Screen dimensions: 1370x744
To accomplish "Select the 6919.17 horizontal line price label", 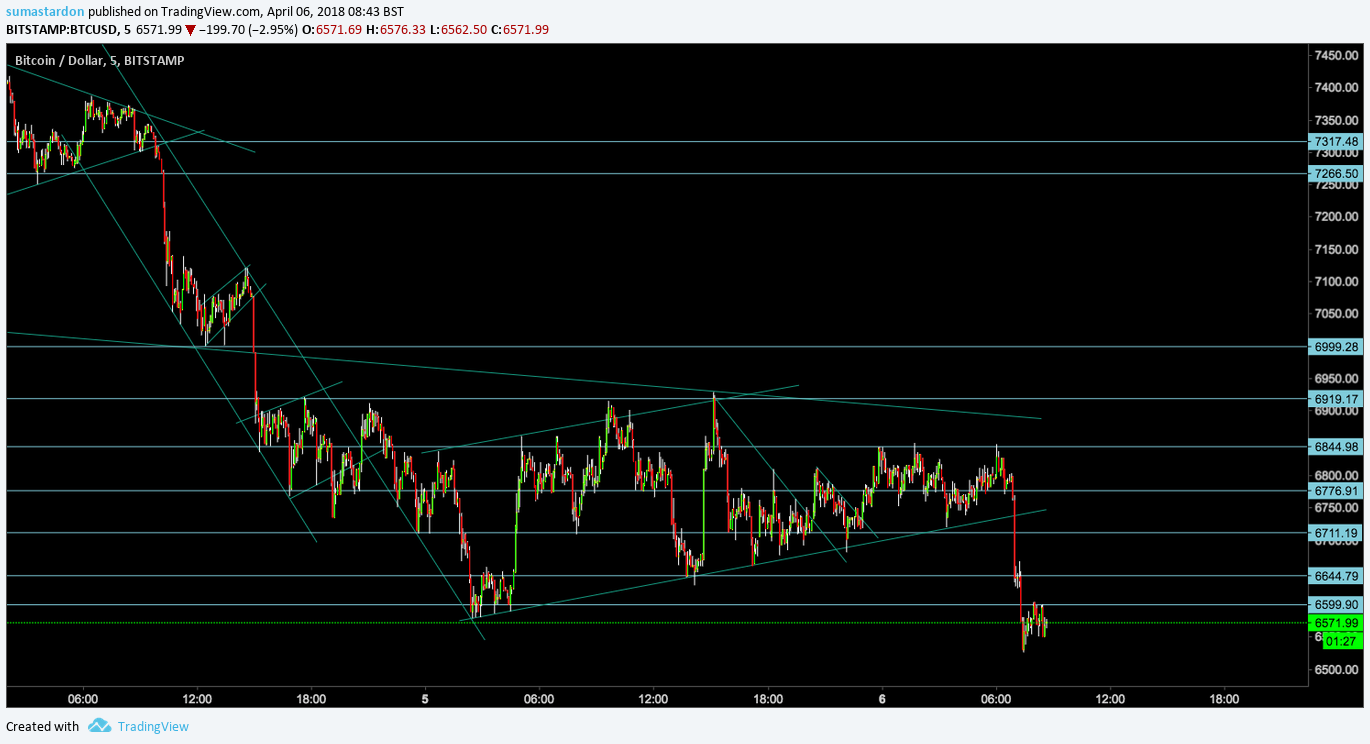I will click(x=1336, y=399).
